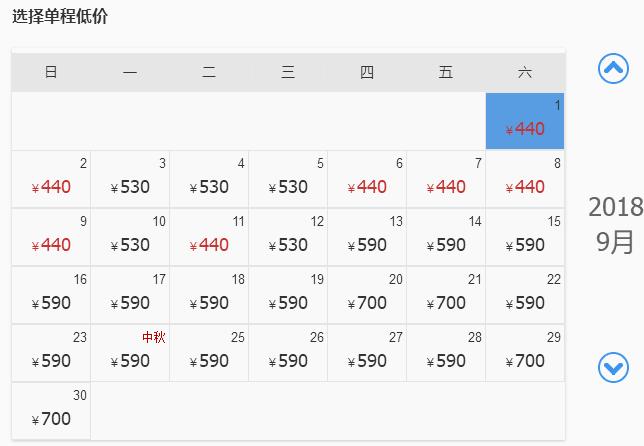644x446 pixels.
Task: Pick September 13 priced ¥590
Action: (367, 237)
